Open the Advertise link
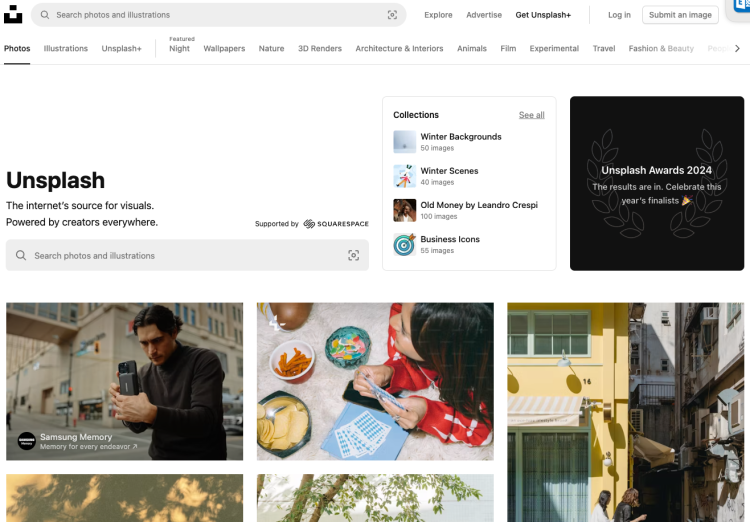 click(x=484, y=15)
